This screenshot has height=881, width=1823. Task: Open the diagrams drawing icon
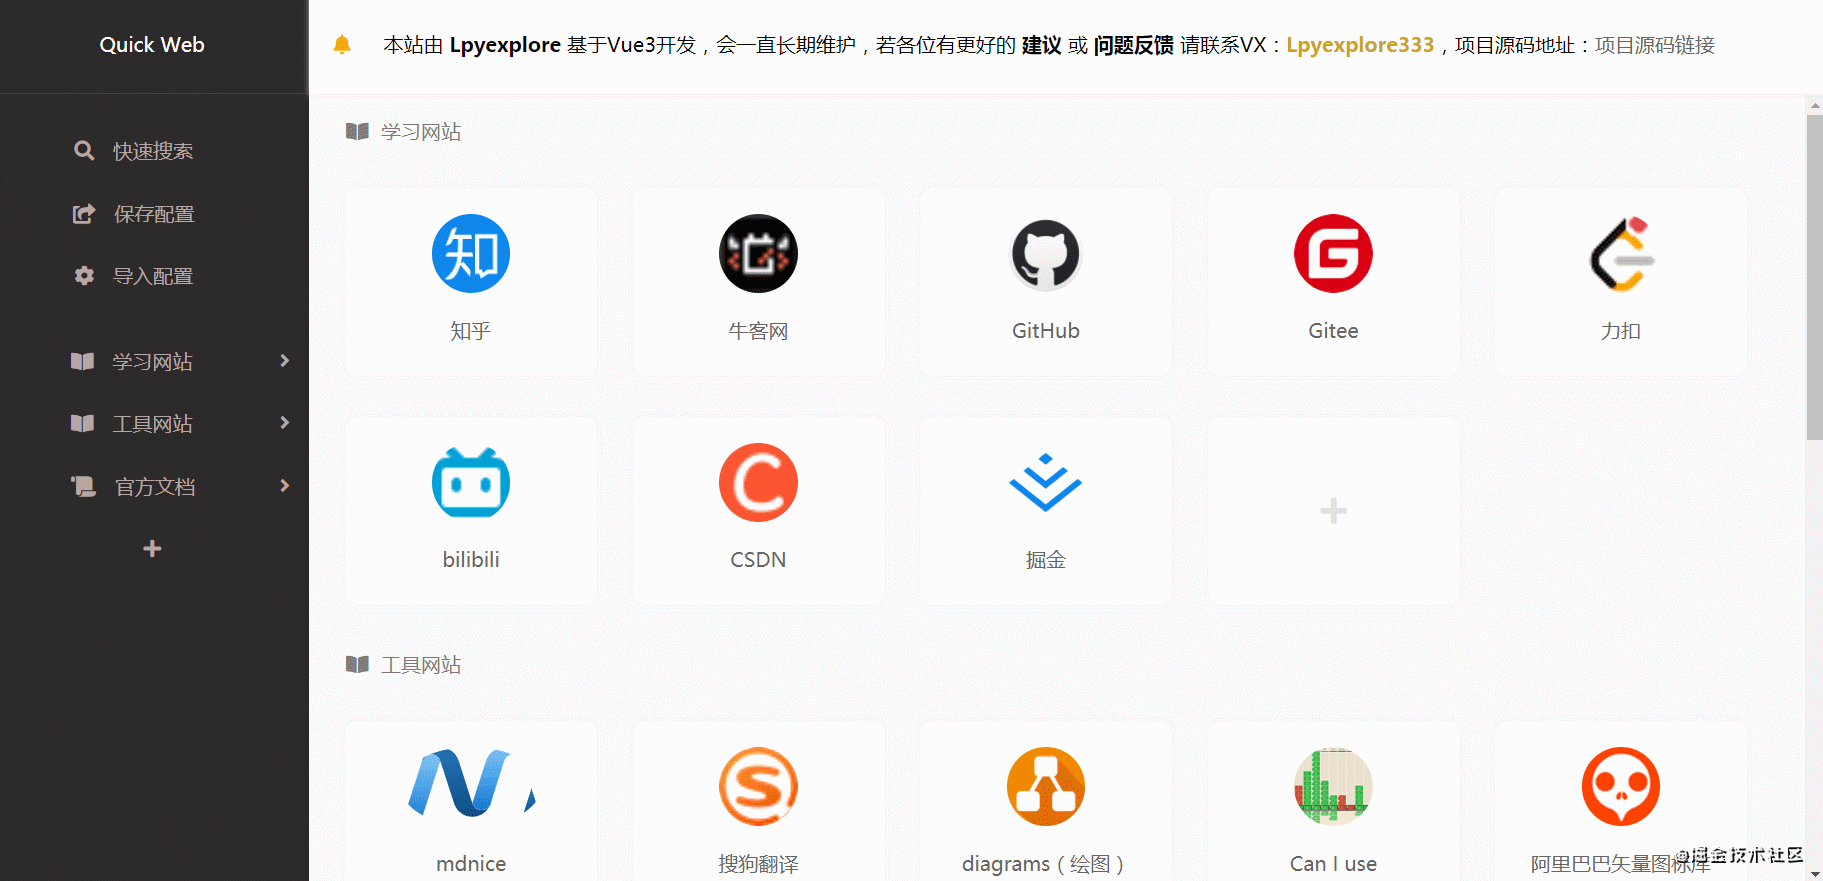click(1046, 786)
